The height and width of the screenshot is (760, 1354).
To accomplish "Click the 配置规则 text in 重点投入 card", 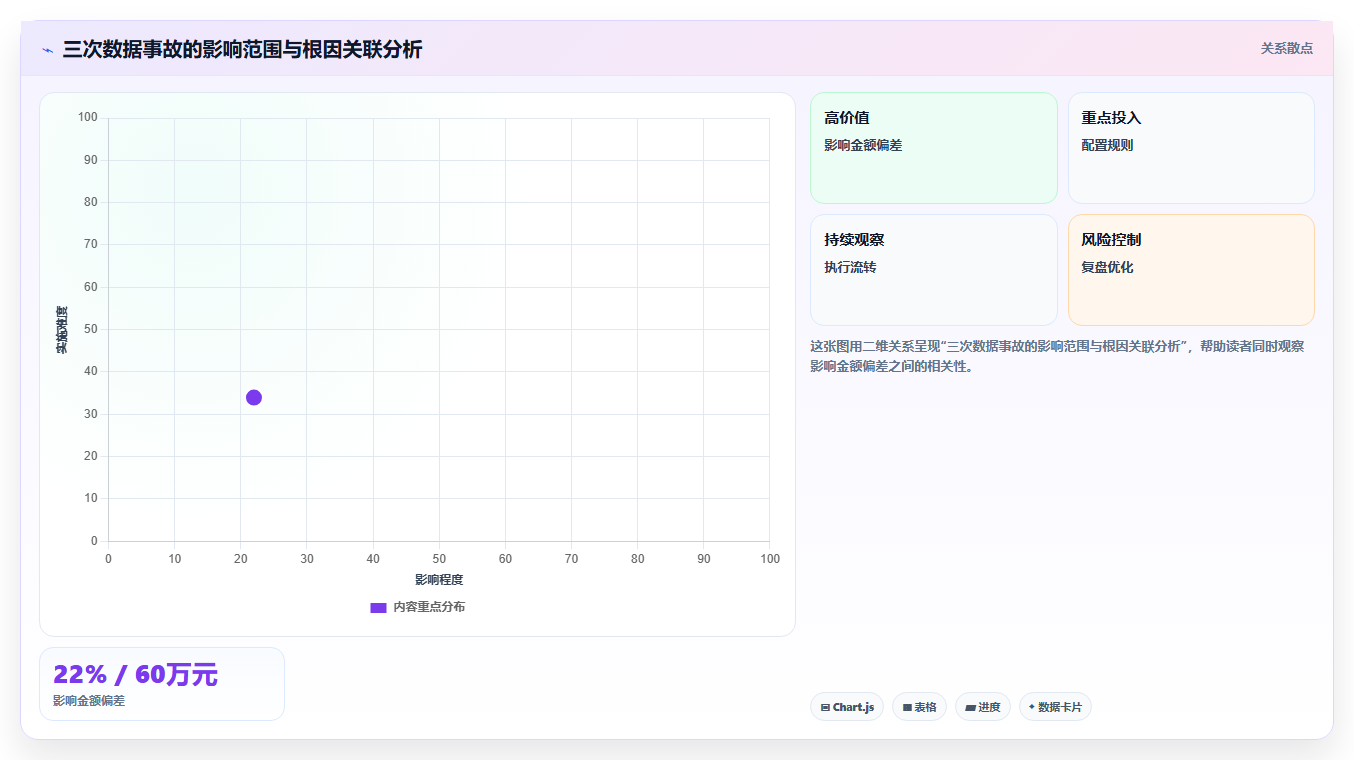I will (1107, 145).
